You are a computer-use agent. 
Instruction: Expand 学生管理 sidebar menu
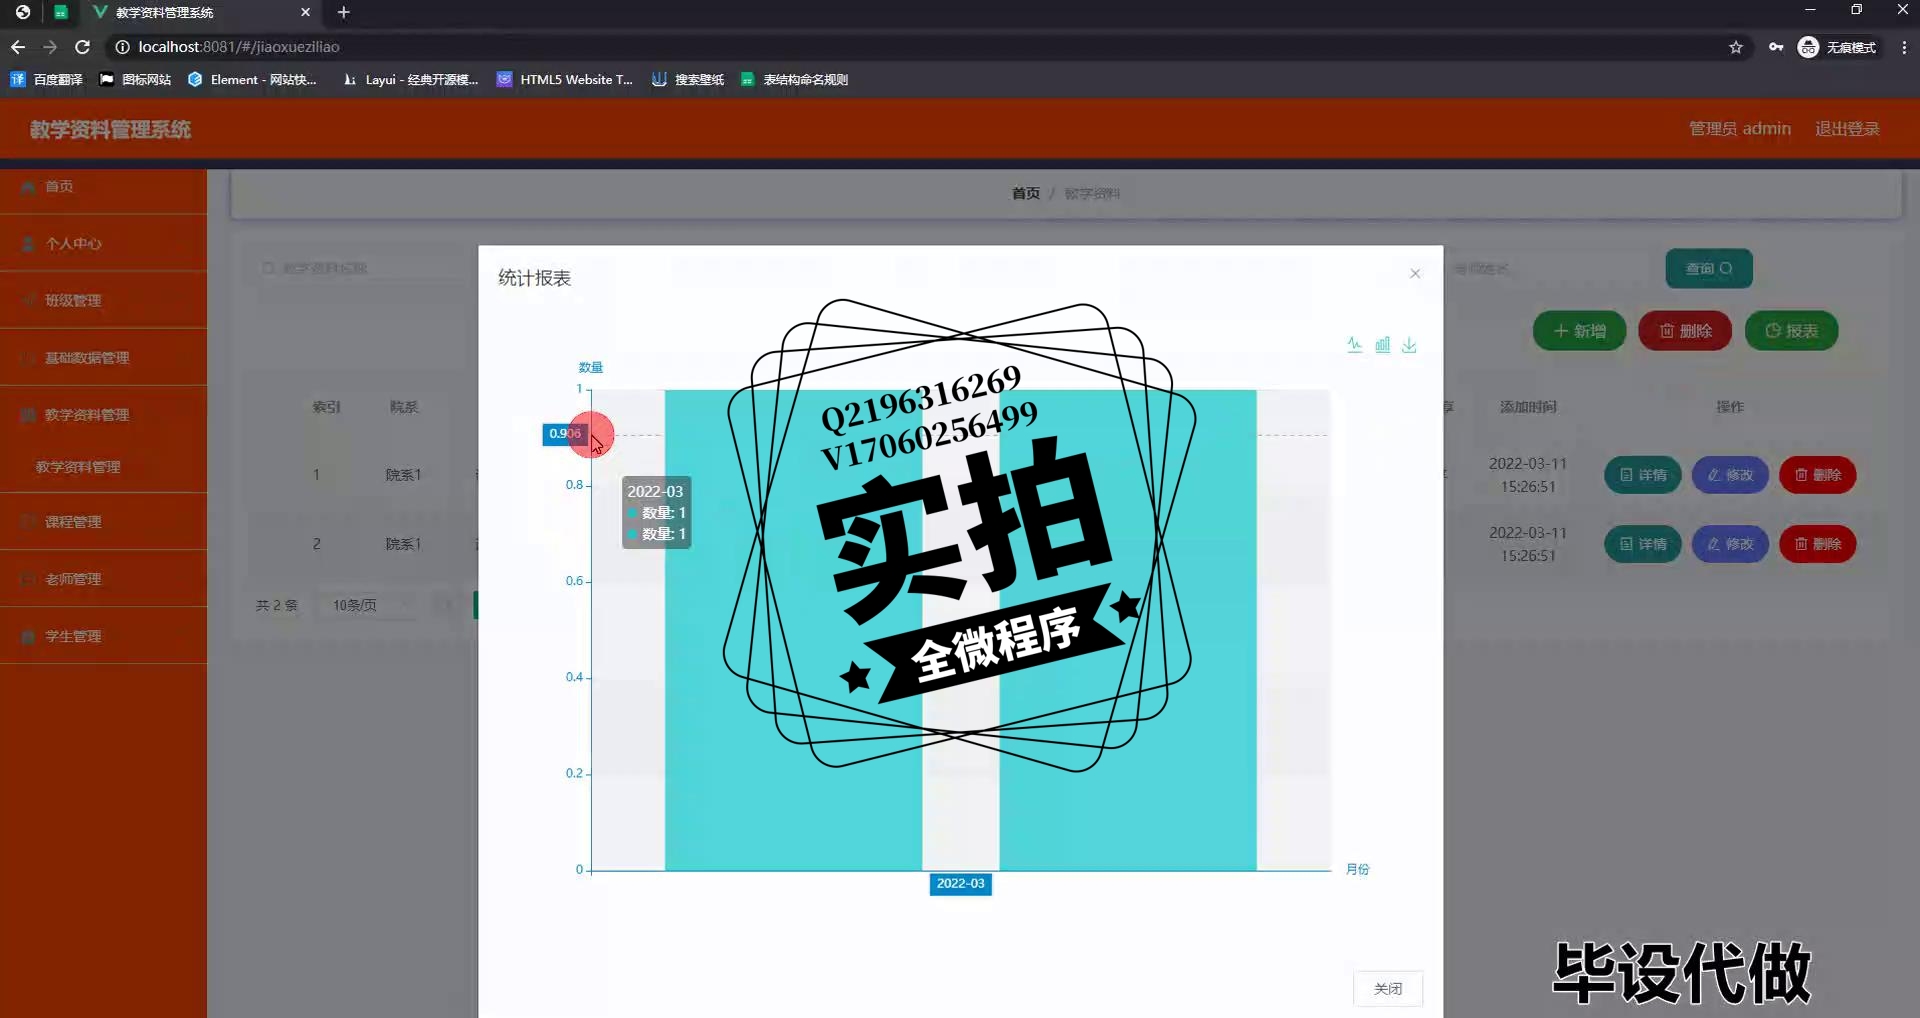pos(103,636)
